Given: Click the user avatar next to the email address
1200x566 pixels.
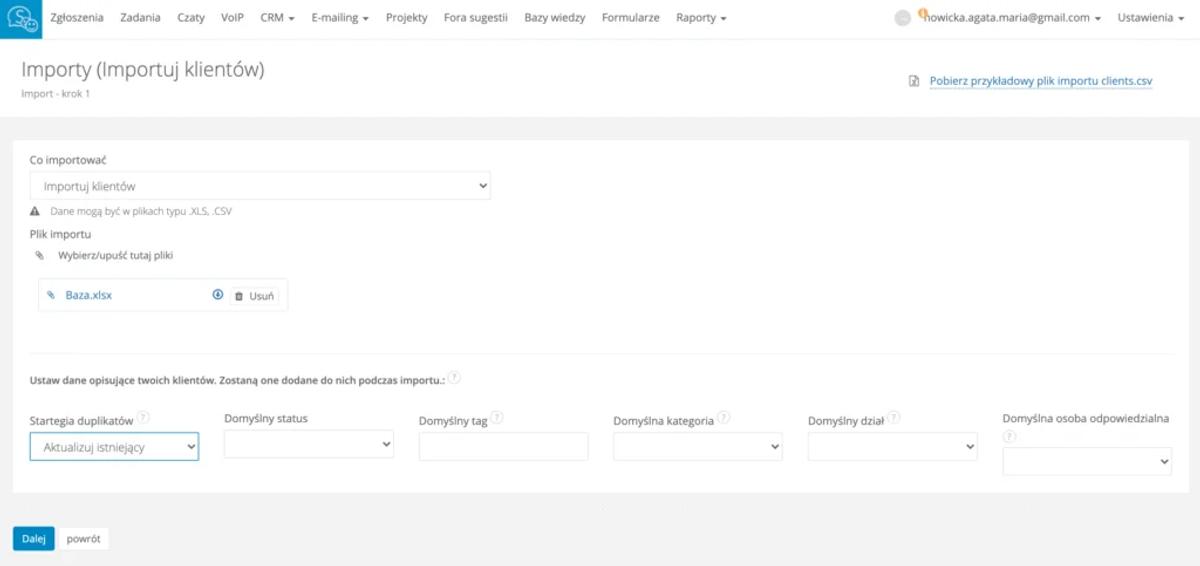Looking at the screenshot, I should point(903,18).
